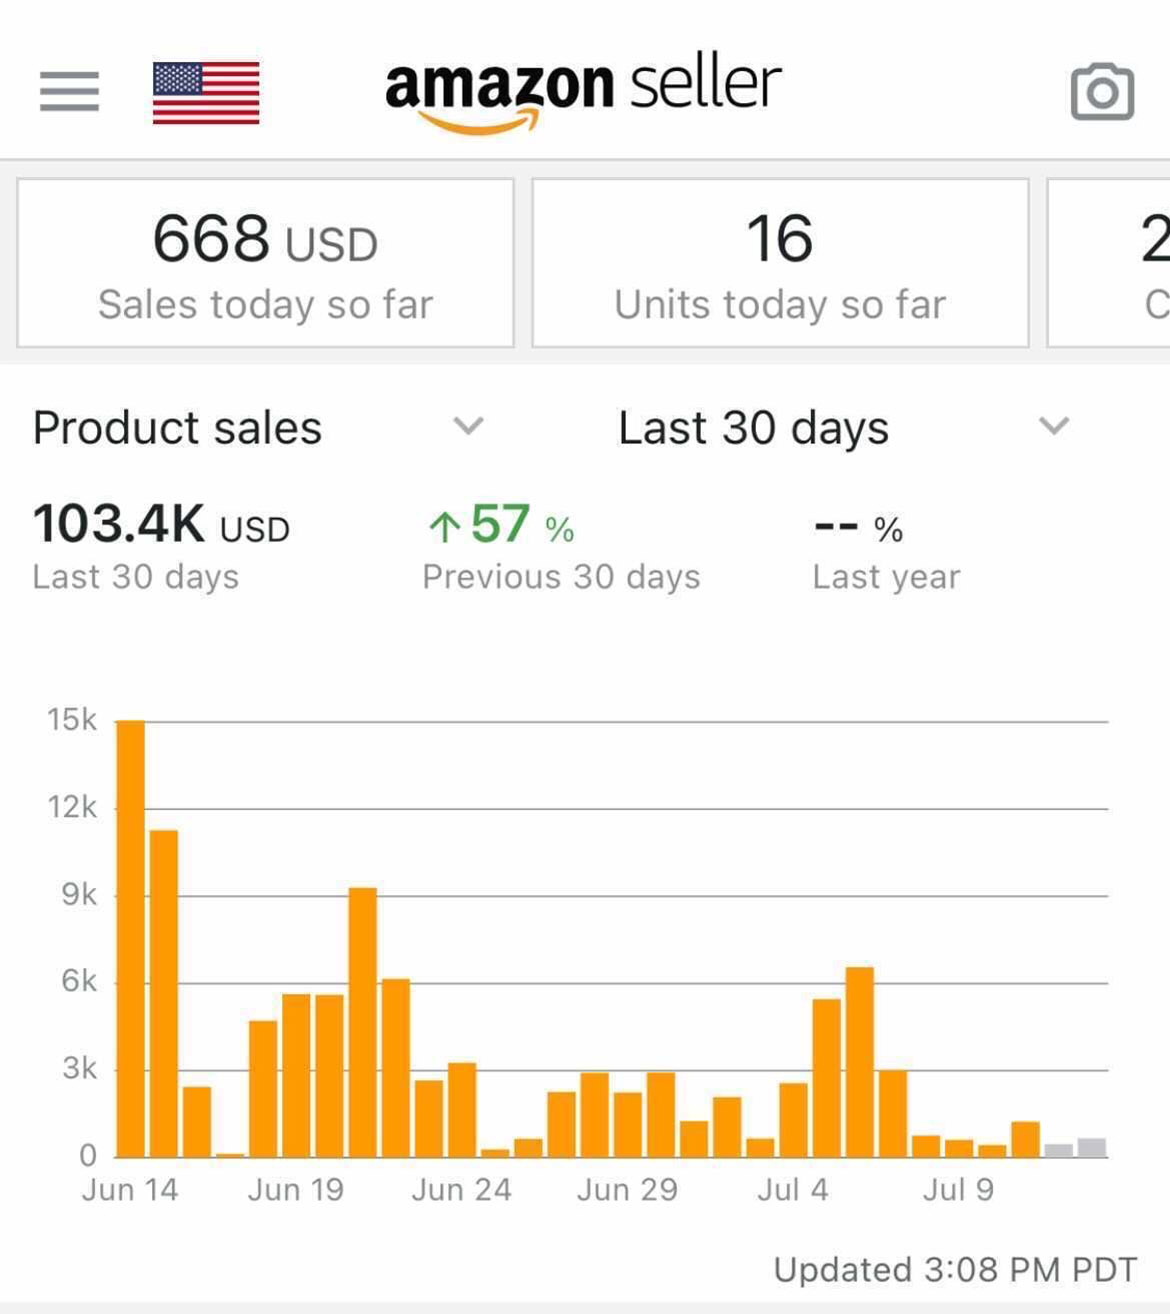Expand the Last 30 days chevron
Image resolution: width=1170 pixels, height=1314 pixels.
pos(1054,427)
